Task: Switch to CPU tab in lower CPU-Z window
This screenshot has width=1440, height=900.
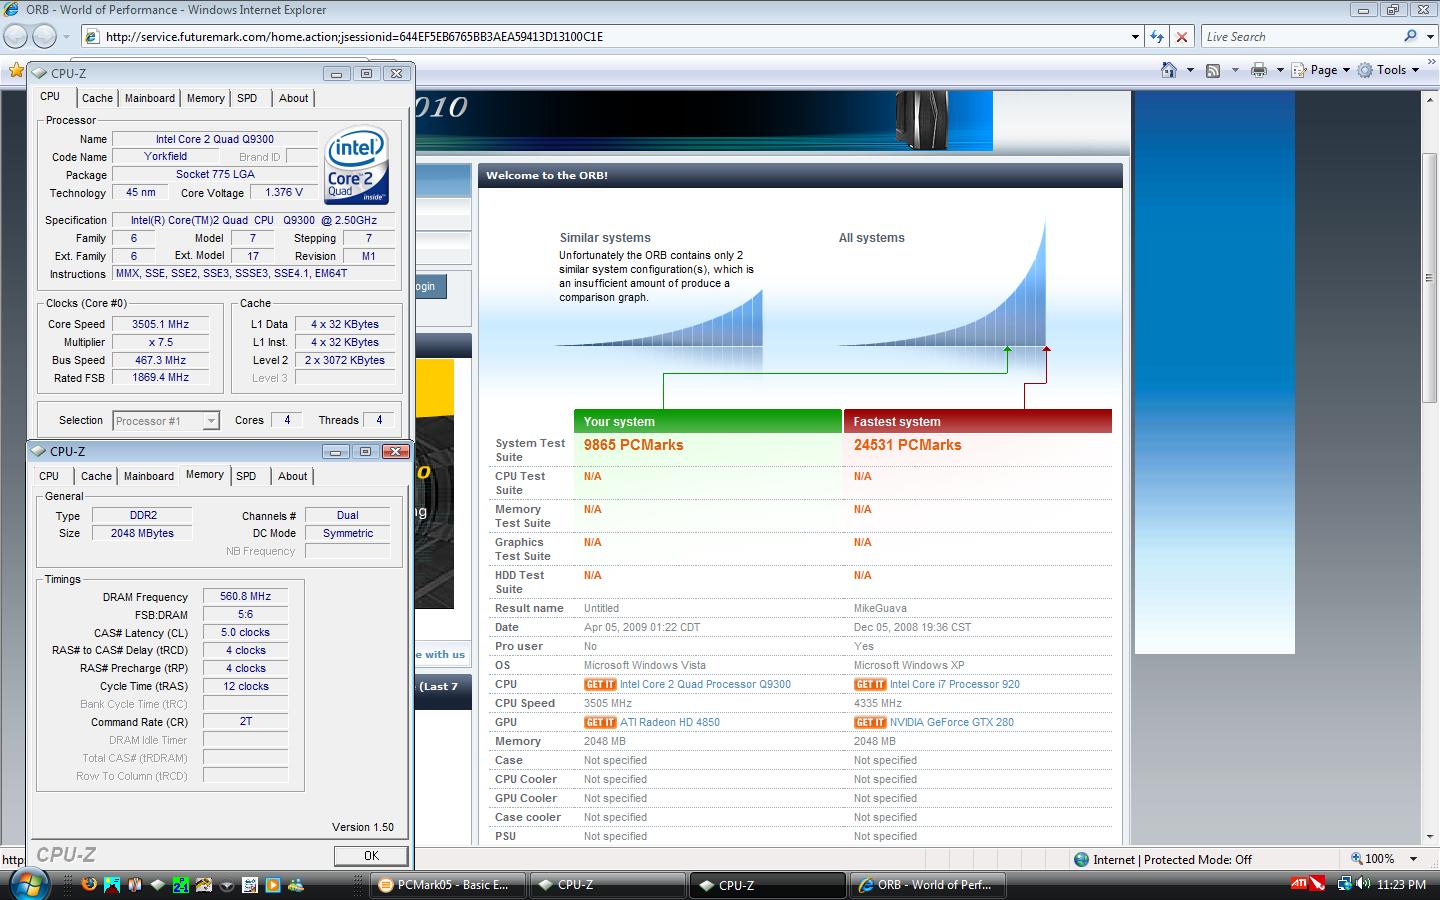Action: point(49,476)
